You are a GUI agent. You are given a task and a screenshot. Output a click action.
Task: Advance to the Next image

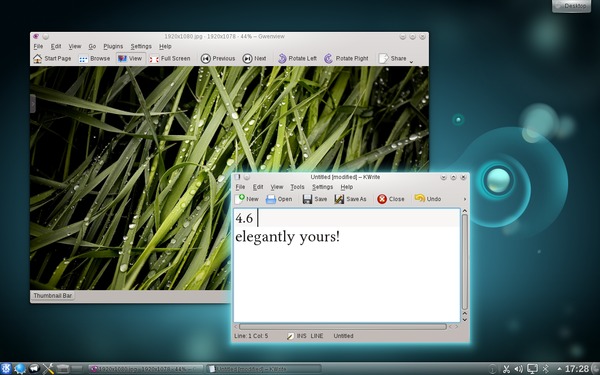click(x=254, y=59)
